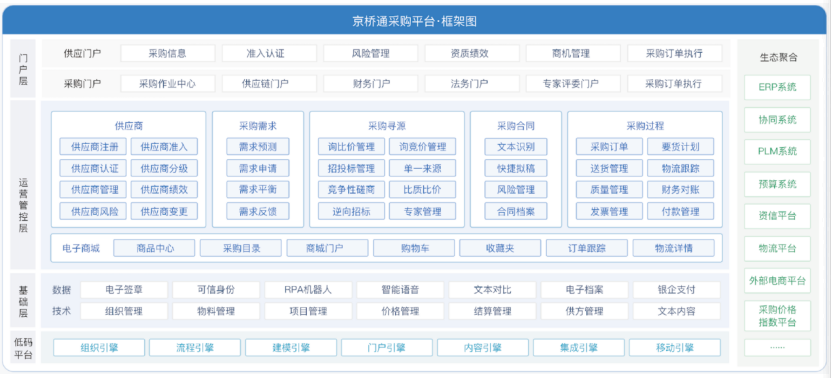Viewport: 831px width, 378px height.
Task: Click the 质量管理 box
Action: (609, 189)
